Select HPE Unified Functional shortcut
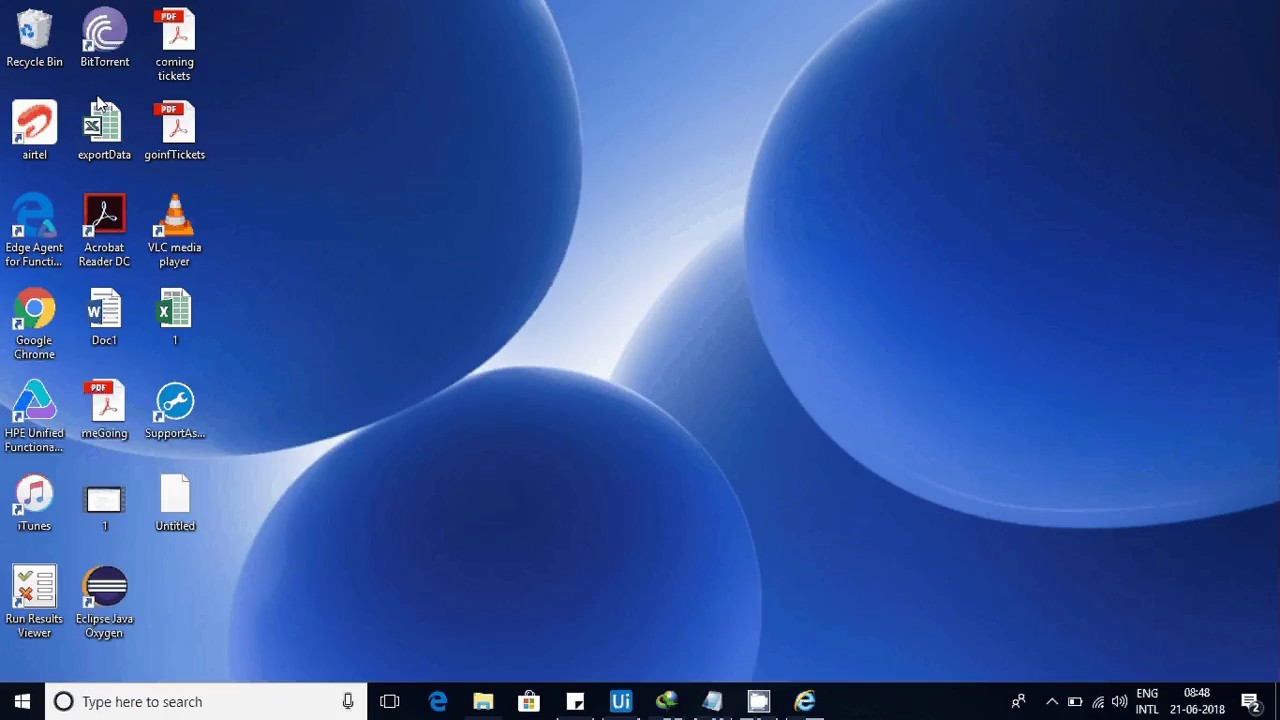Image resolution: width=1280 pixels, height=720 pixels. [34, 417]
